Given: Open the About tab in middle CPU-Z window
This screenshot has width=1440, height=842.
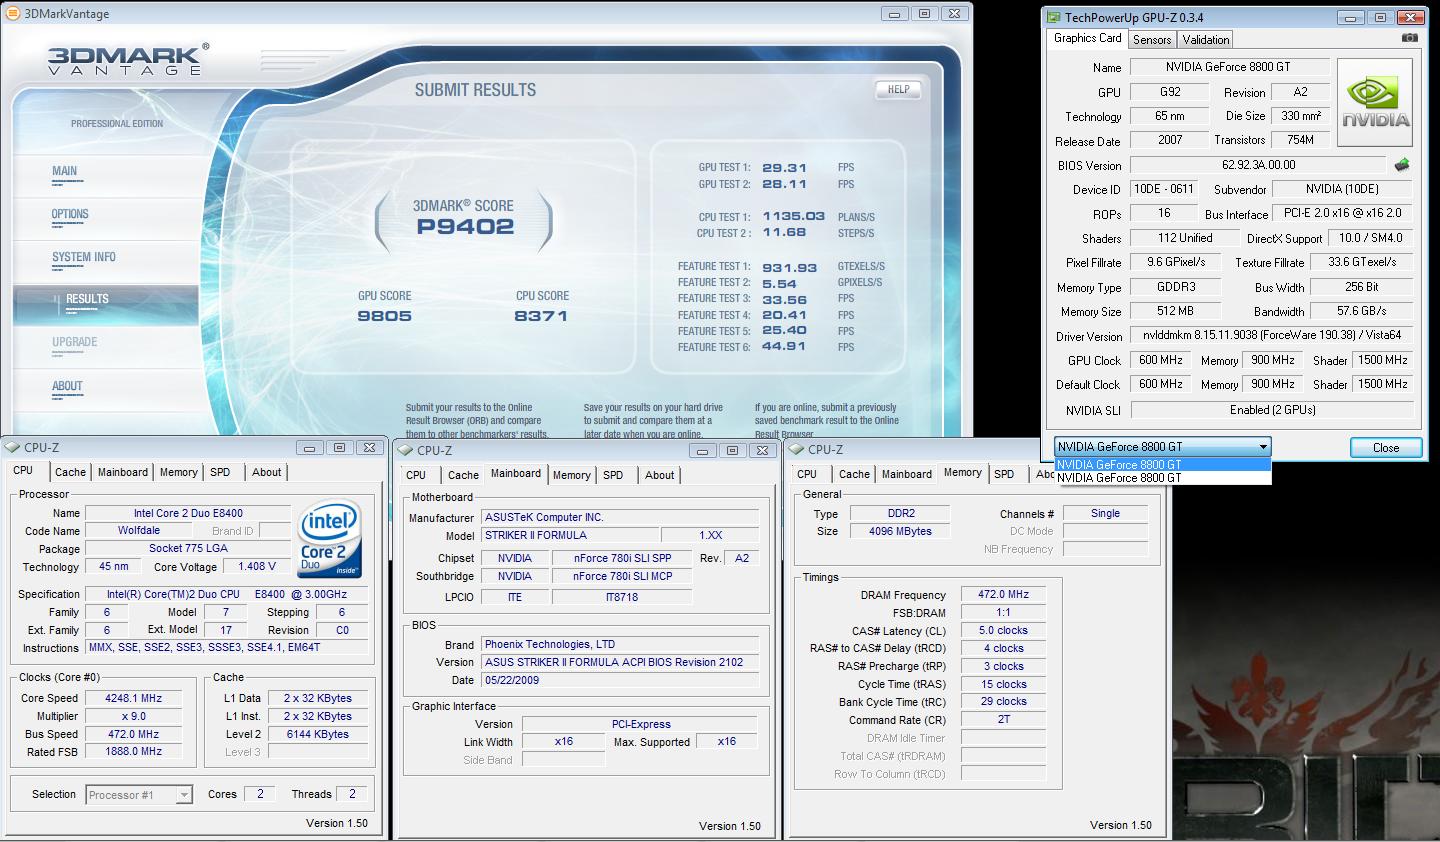Looking at the screenshot, I should [x=659, y=475].
